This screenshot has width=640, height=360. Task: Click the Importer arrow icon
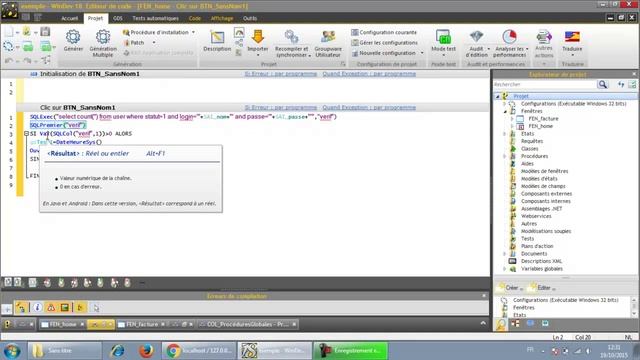[258, 36]
